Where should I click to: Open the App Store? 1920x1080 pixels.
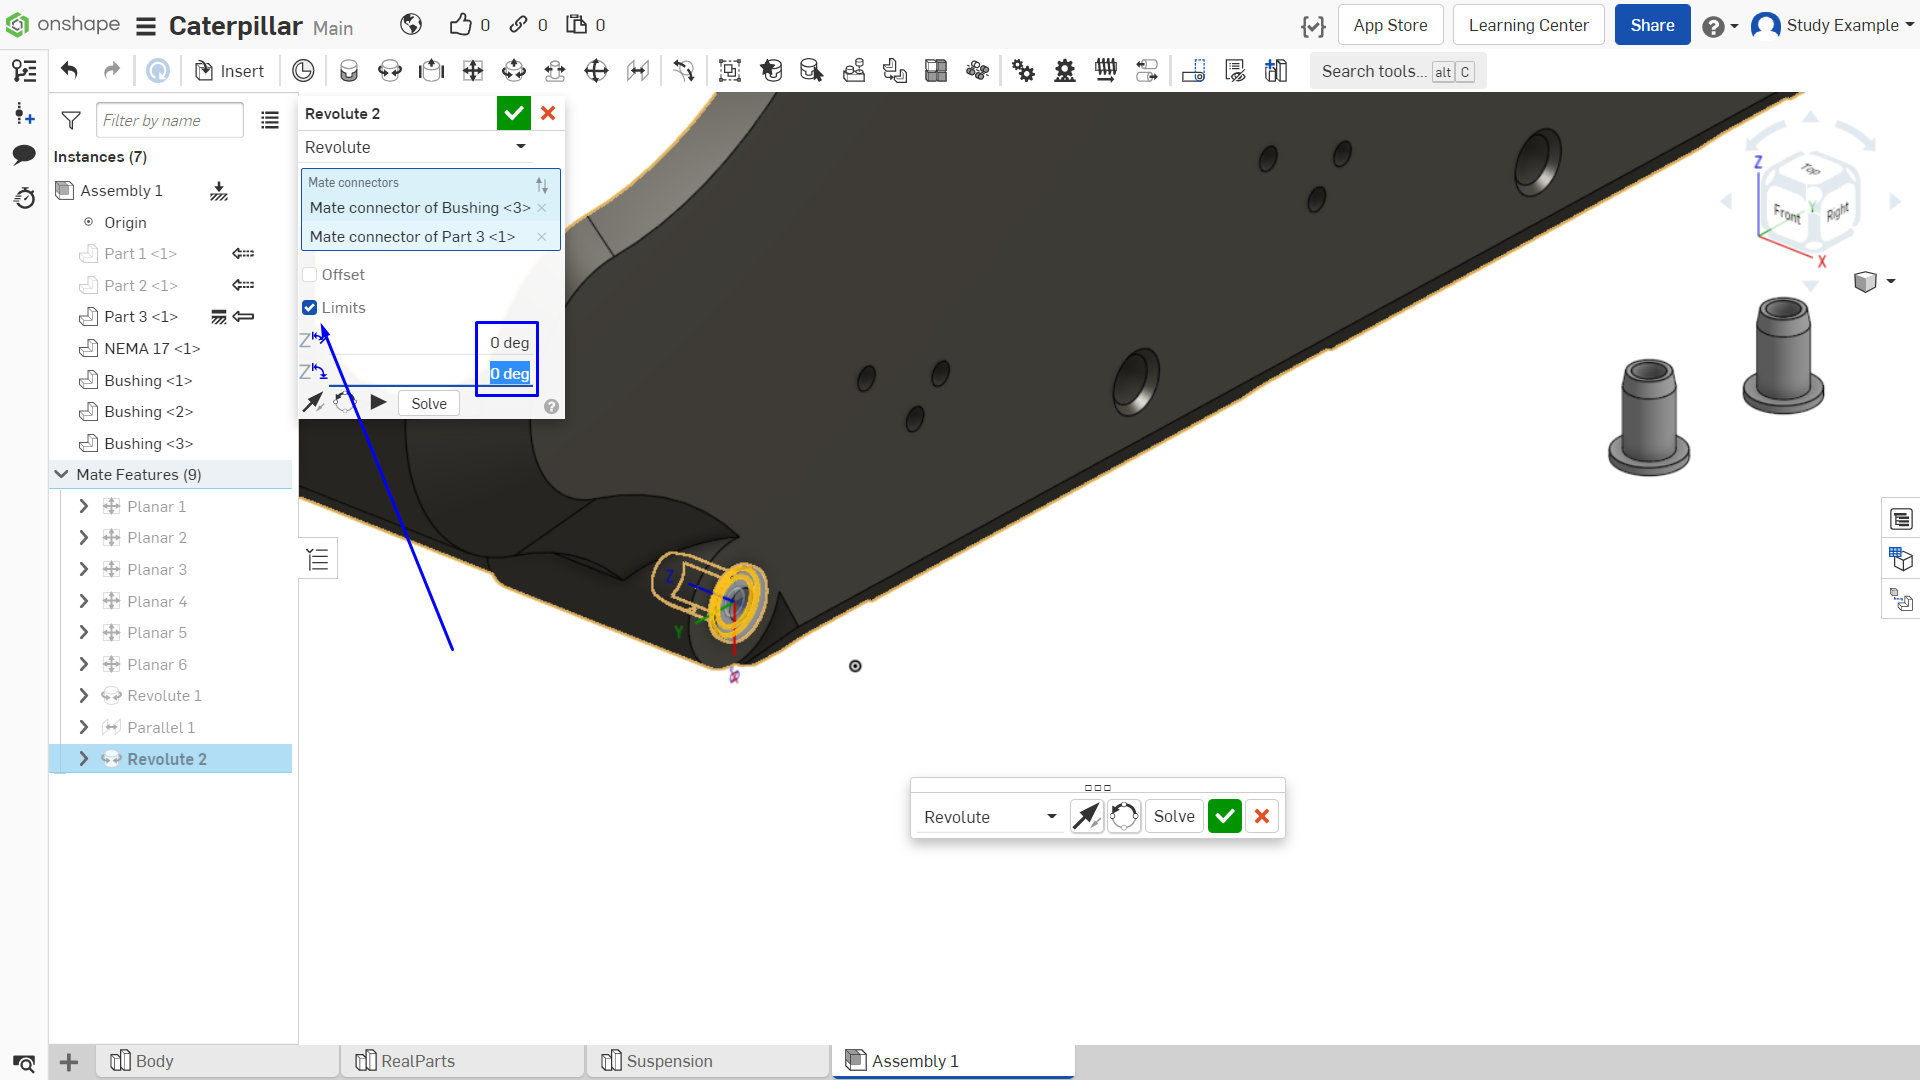click(x=1390, y=25)
